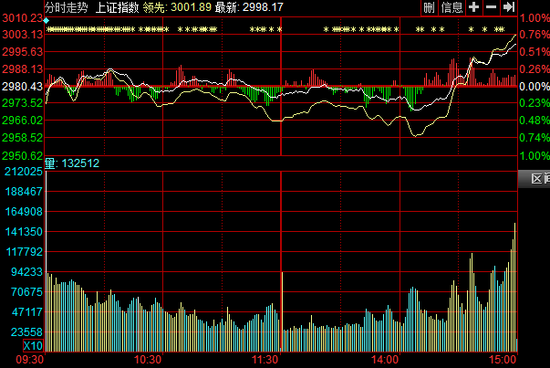Click the tallest closing volume bar near 15:00

(515, 287)
